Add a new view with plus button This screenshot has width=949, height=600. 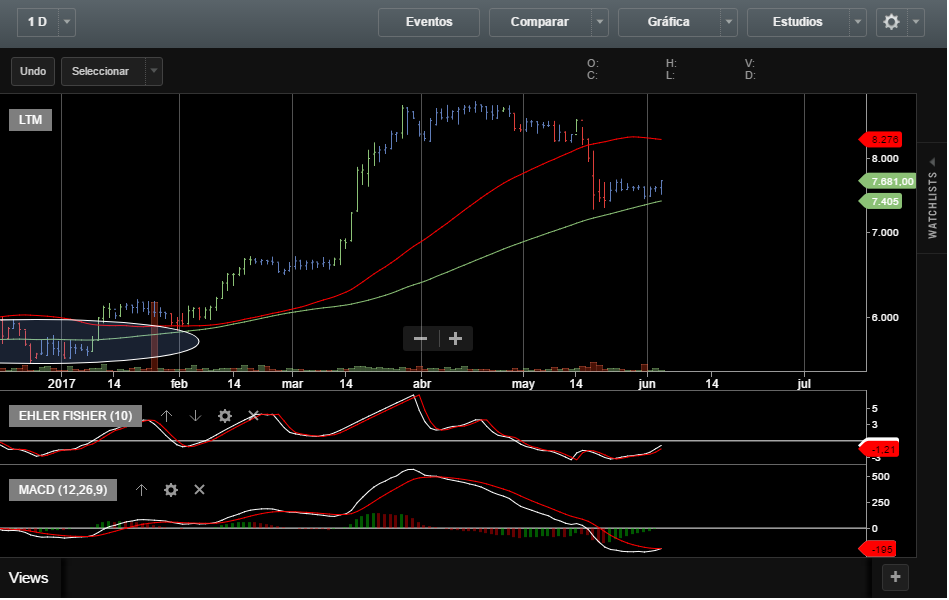pyautogui.click(x=895, y=576)
